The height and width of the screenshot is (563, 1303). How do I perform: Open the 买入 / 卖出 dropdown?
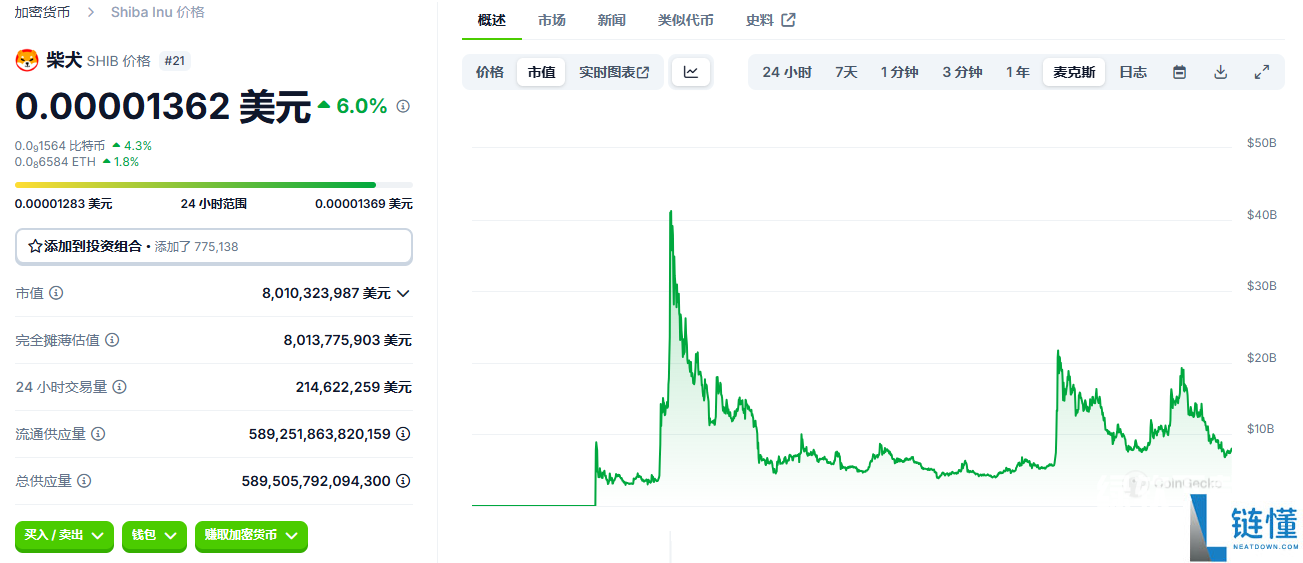point(65,536)
